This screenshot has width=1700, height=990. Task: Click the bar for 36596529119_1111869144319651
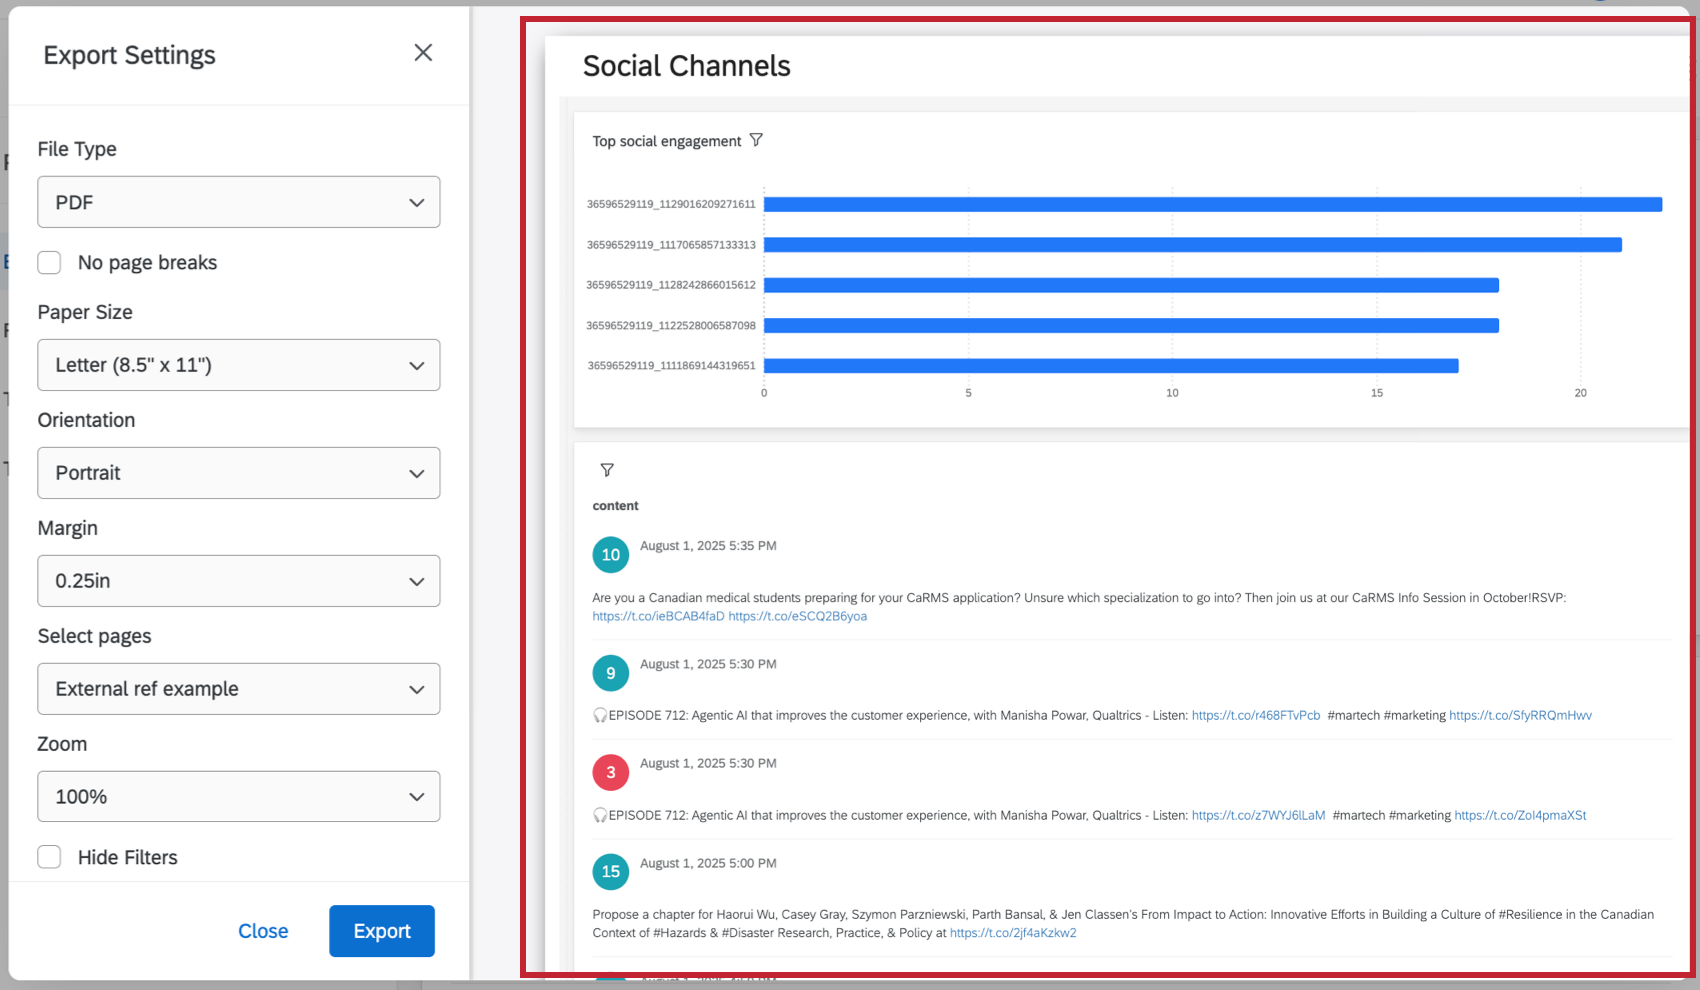tap(1111, 366)
